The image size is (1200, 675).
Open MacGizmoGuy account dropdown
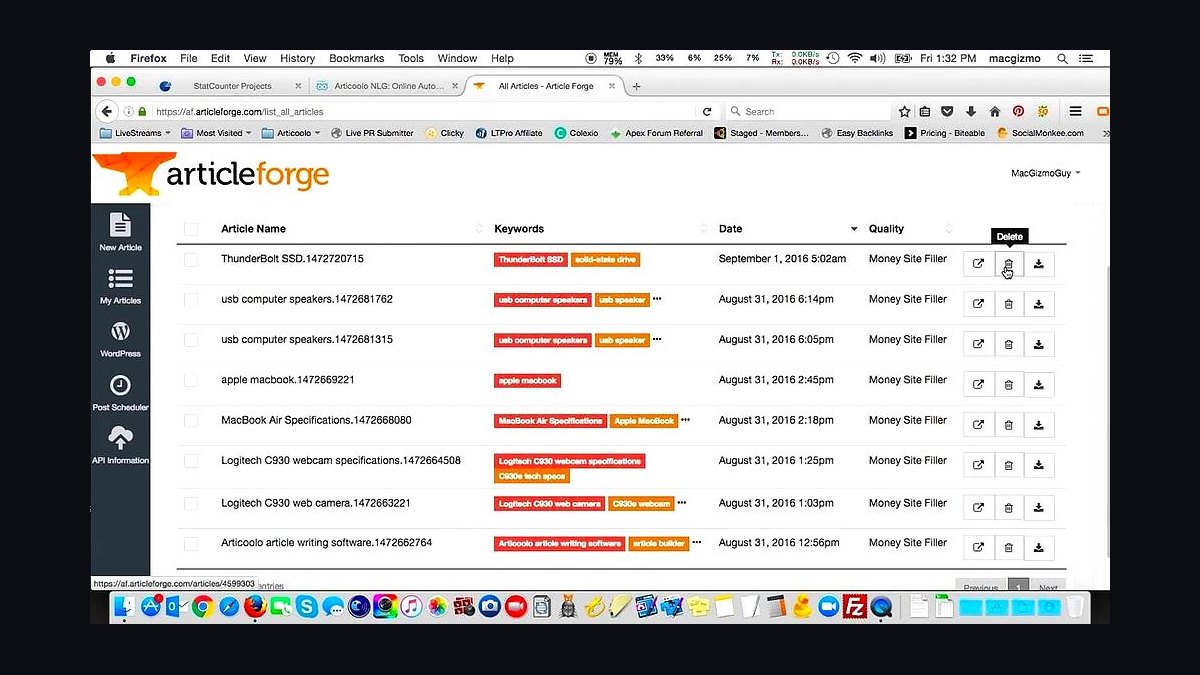click(x=1046, y=173)
